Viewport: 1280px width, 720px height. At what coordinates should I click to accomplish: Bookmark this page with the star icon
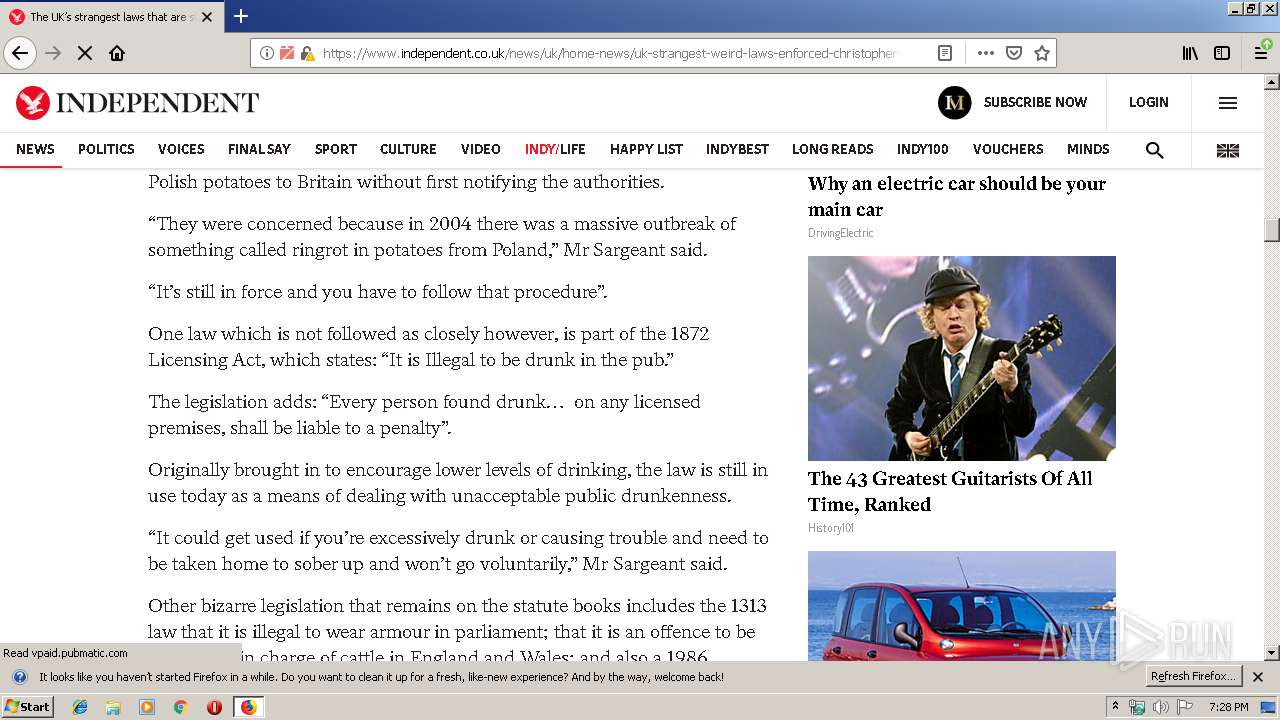(x=1042, y=53)
